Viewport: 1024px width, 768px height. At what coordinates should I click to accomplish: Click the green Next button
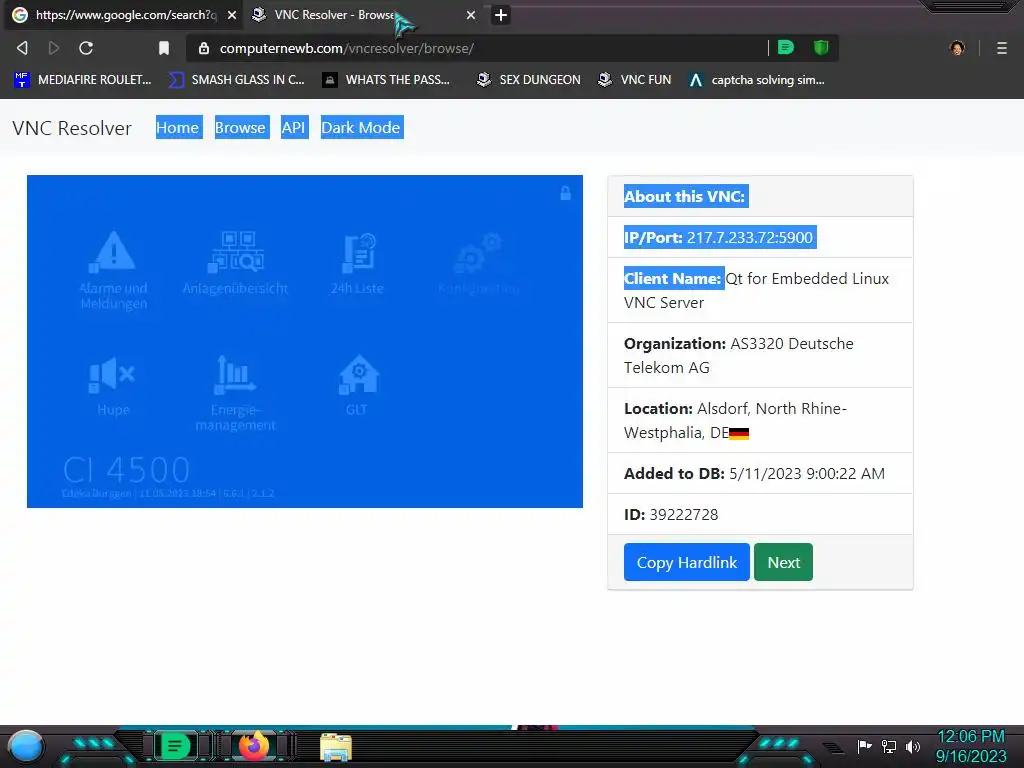click(x=783, y=562)
